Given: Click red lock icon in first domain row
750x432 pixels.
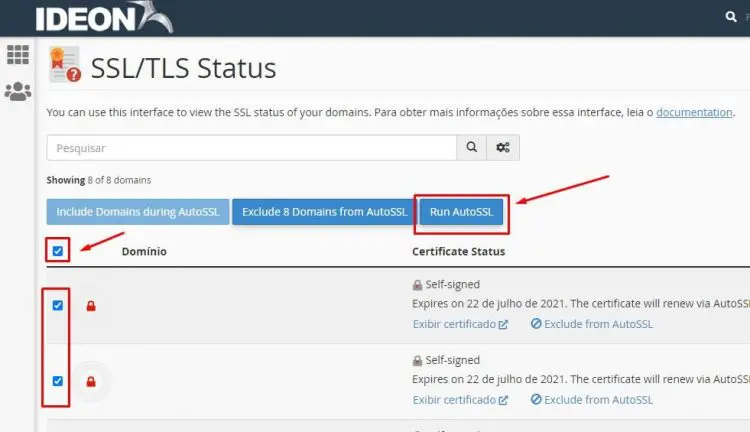Looking at the screenshot, I should pyautogui.click(x=91, y=306).
